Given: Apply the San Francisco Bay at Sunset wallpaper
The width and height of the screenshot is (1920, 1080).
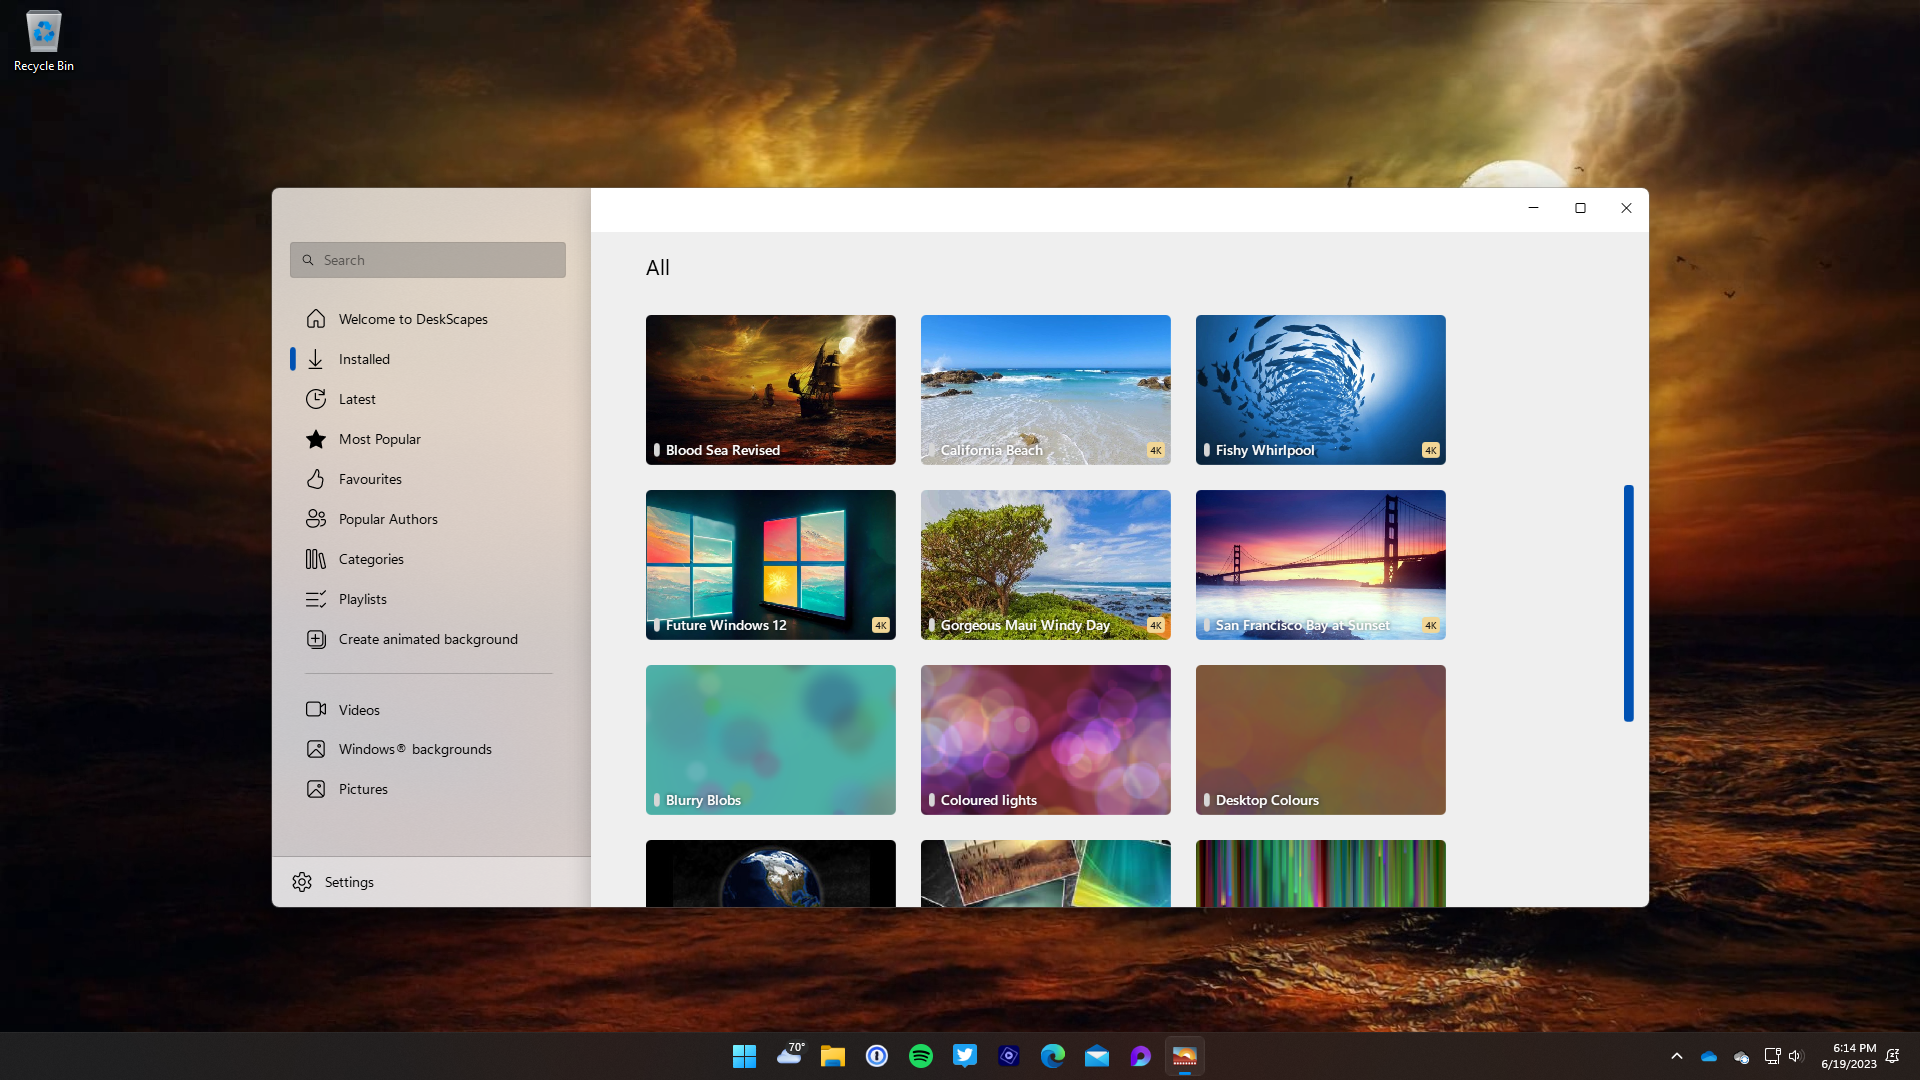Looking at the screenshot, I should tap(1320, 564).
